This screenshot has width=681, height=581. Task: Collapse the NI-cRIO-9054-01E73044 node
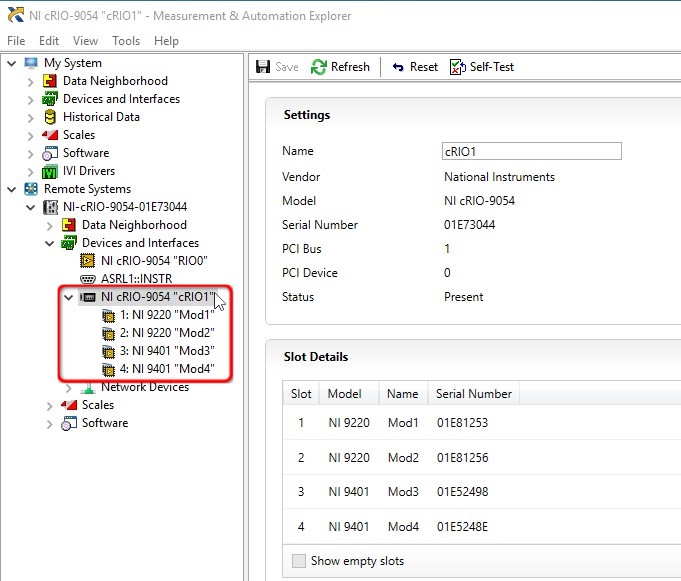30,208
